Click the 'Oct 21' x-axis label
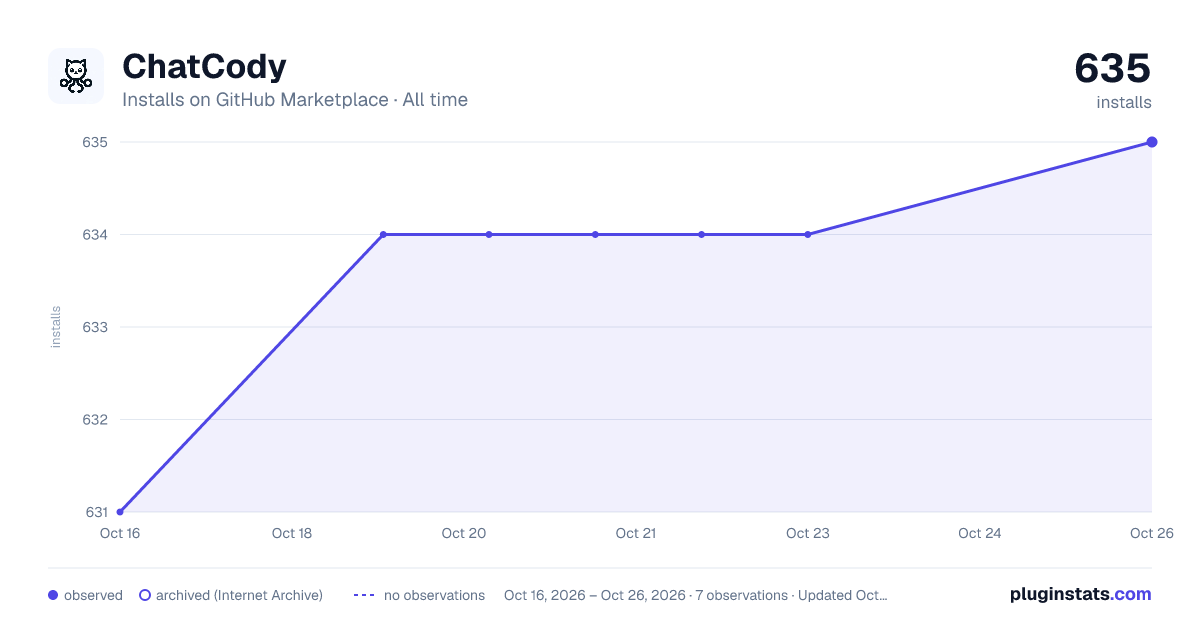This screenshot has width=1200, height=630. click(636, 533)
